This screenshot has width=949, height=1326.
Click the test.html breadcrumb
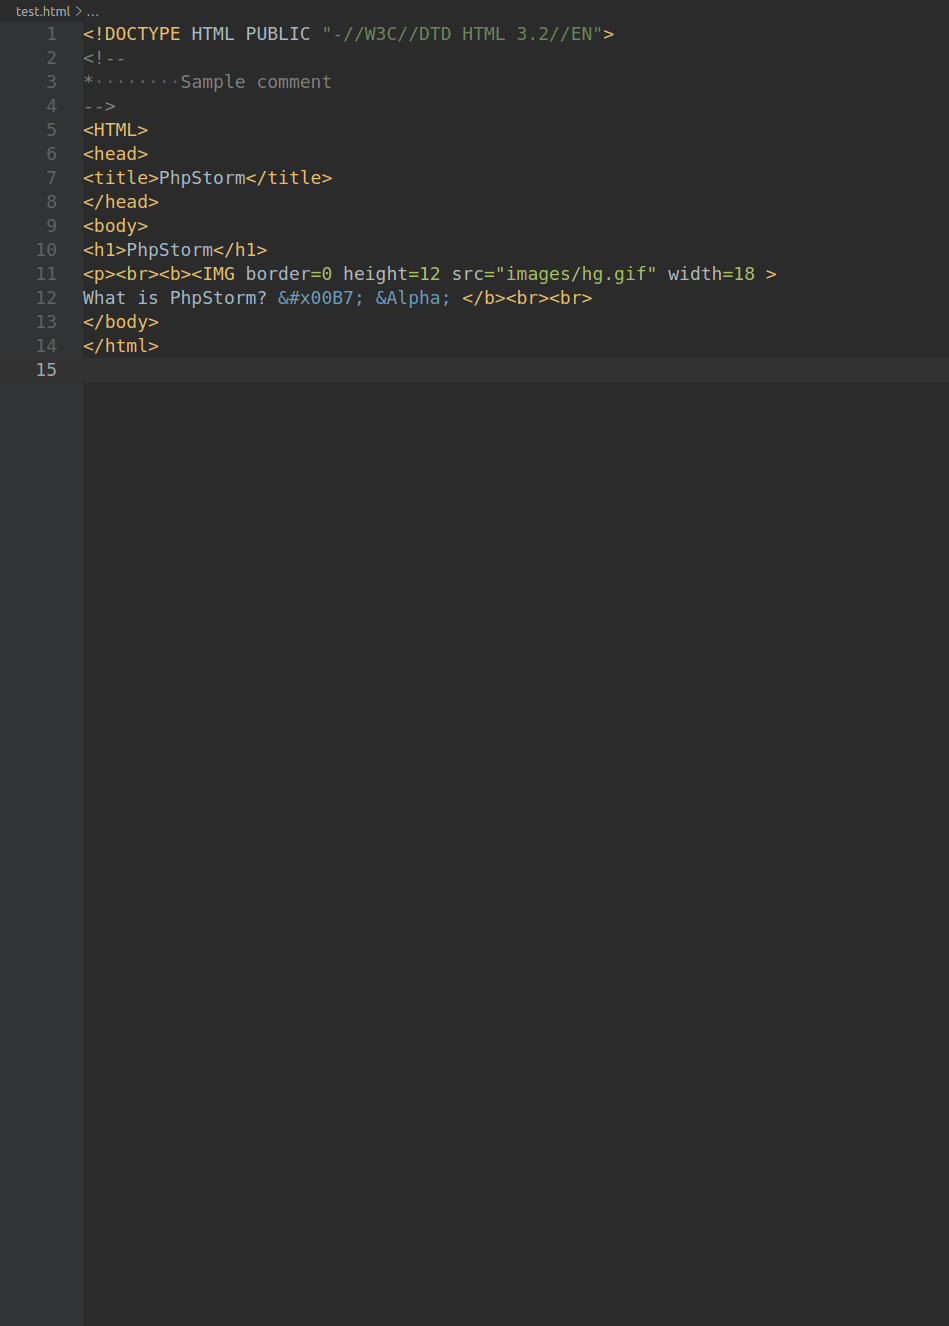click(43, 11)
